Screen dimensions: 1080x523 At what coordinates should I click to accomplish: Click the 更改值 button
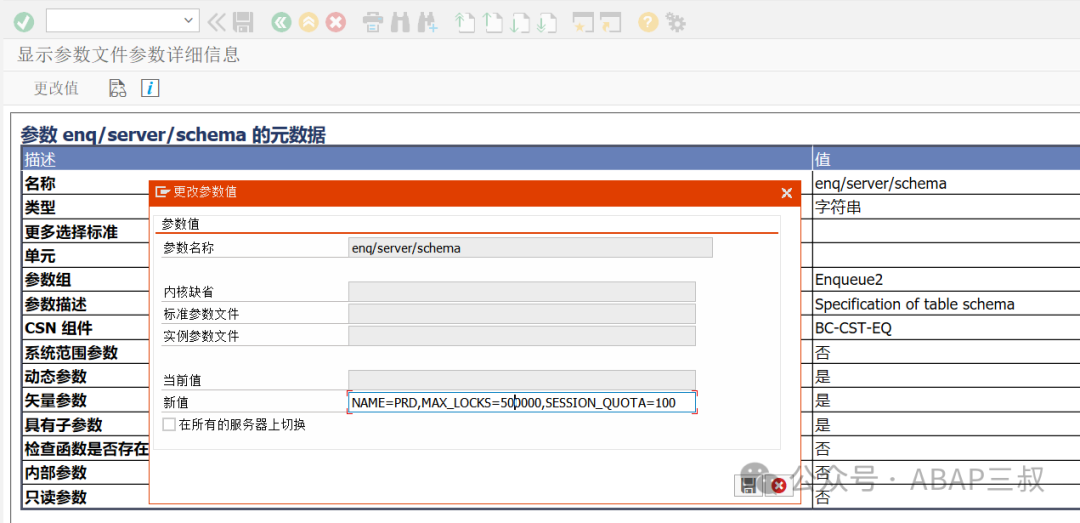(56, 88)
